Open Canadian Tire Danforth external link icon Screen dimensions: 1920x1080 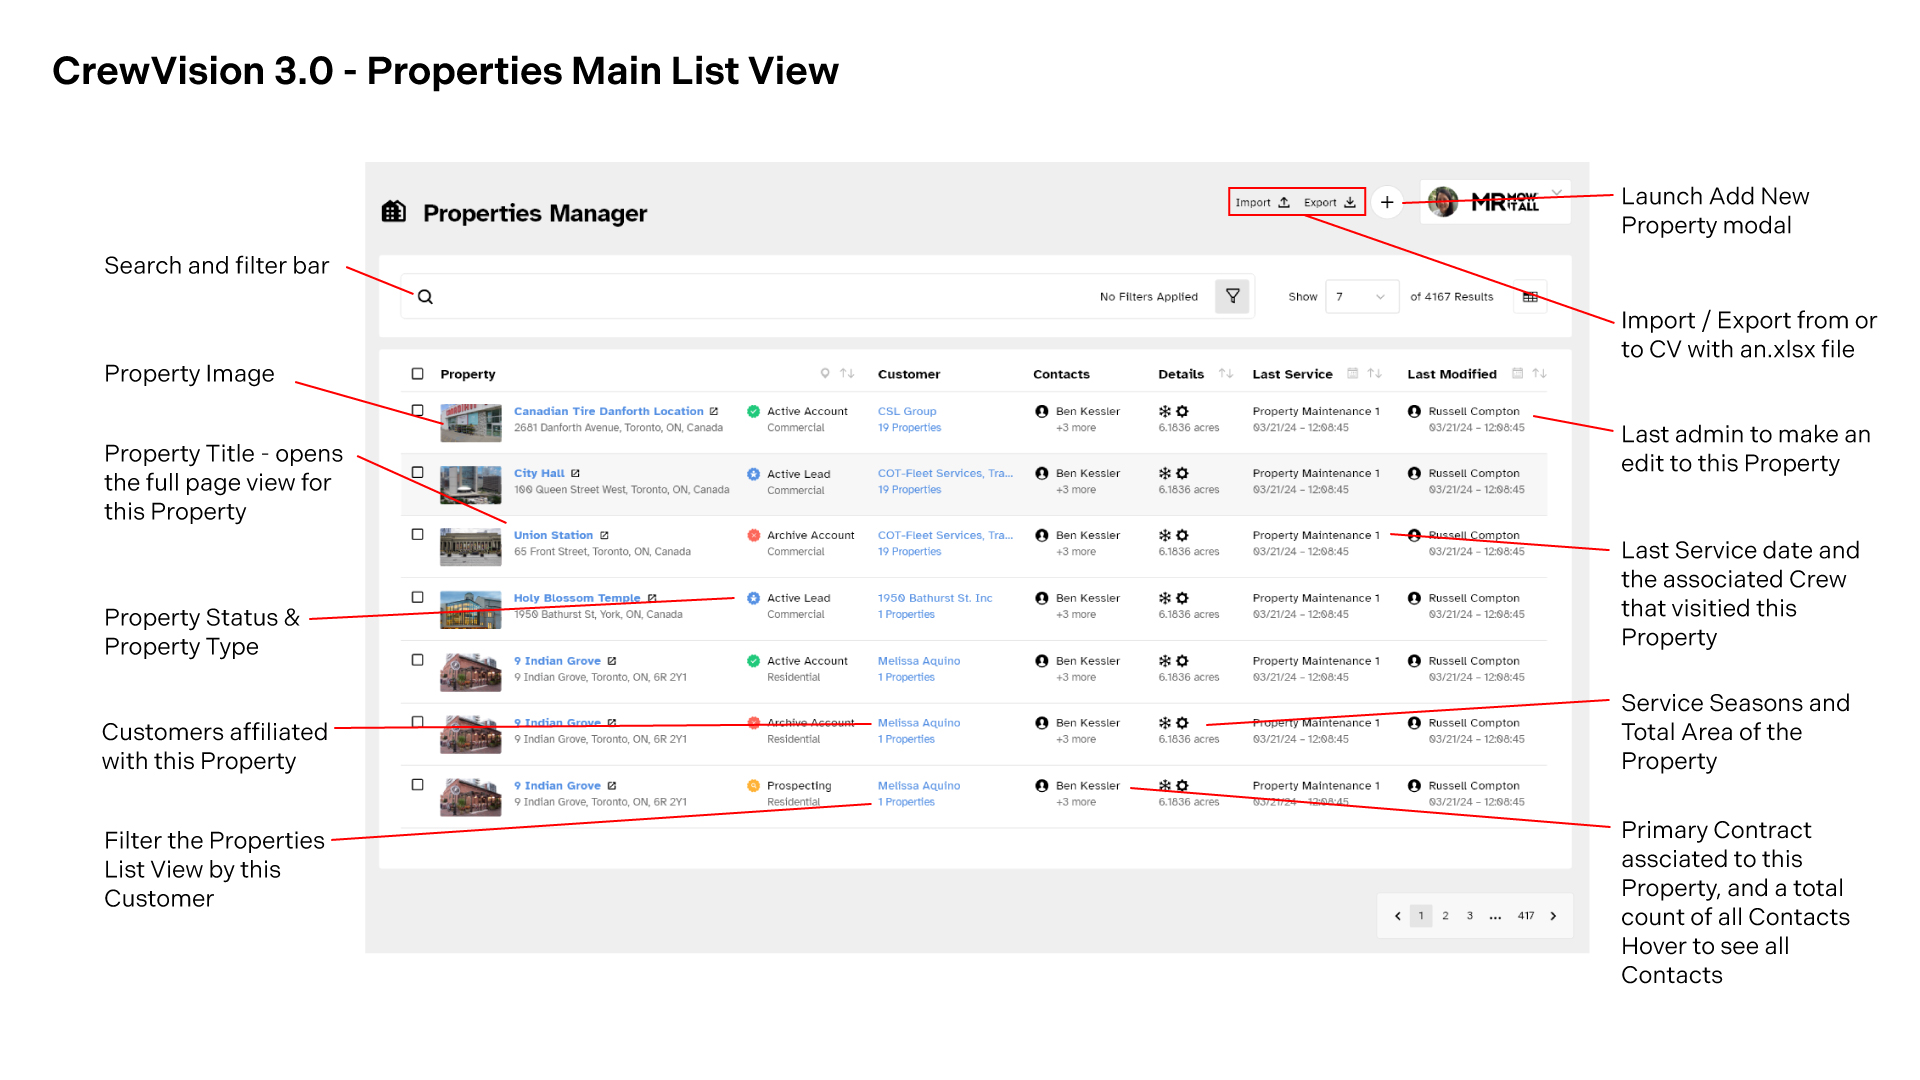click(714, 411)
